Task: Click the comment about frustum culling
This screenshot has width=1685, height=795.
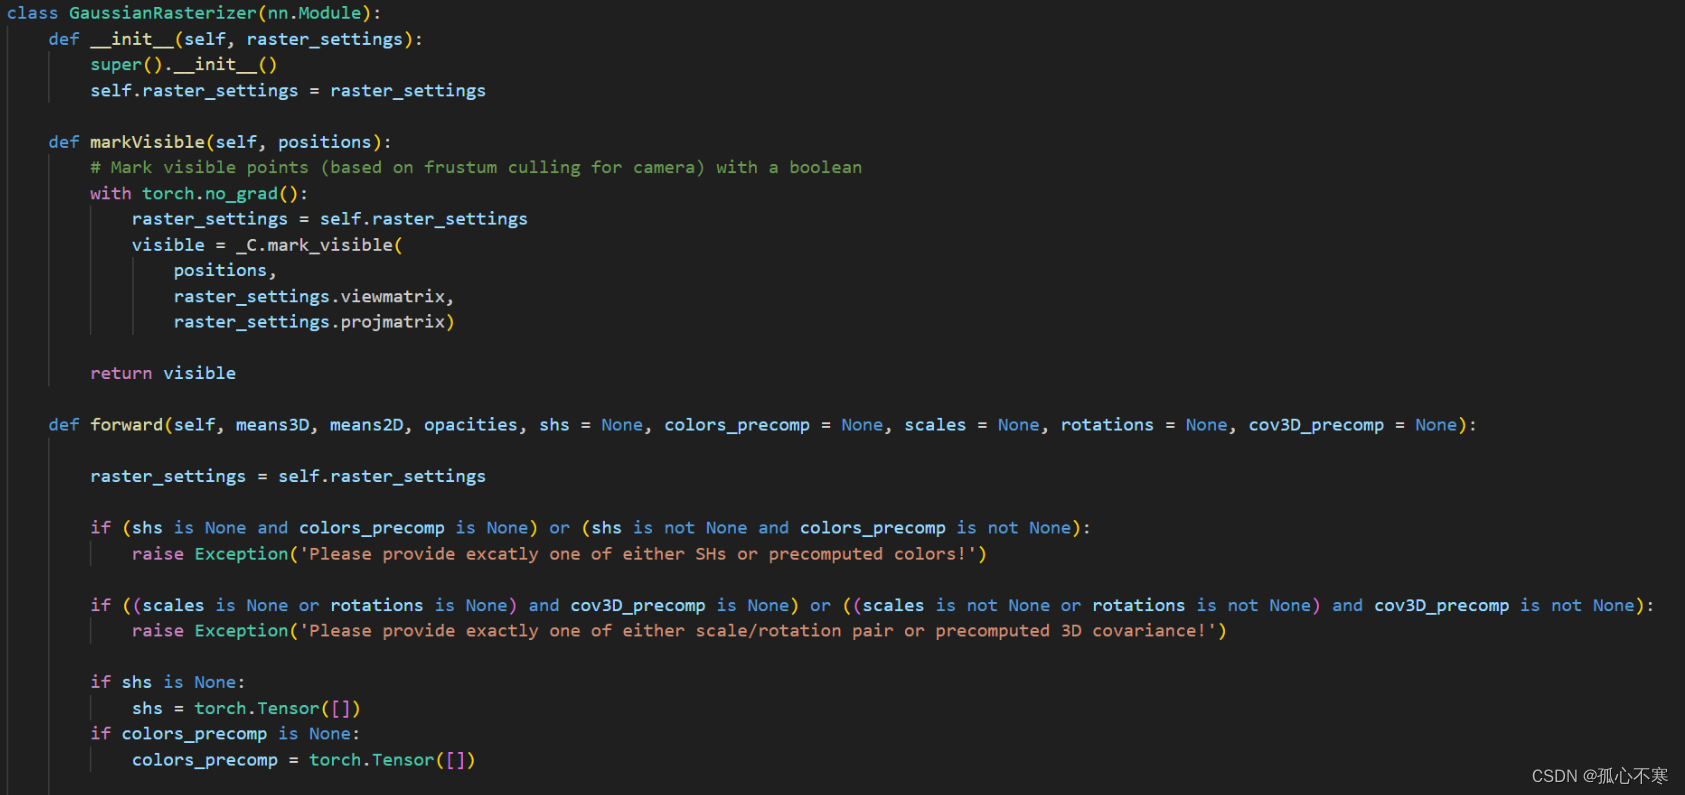Action: (476, 168)
